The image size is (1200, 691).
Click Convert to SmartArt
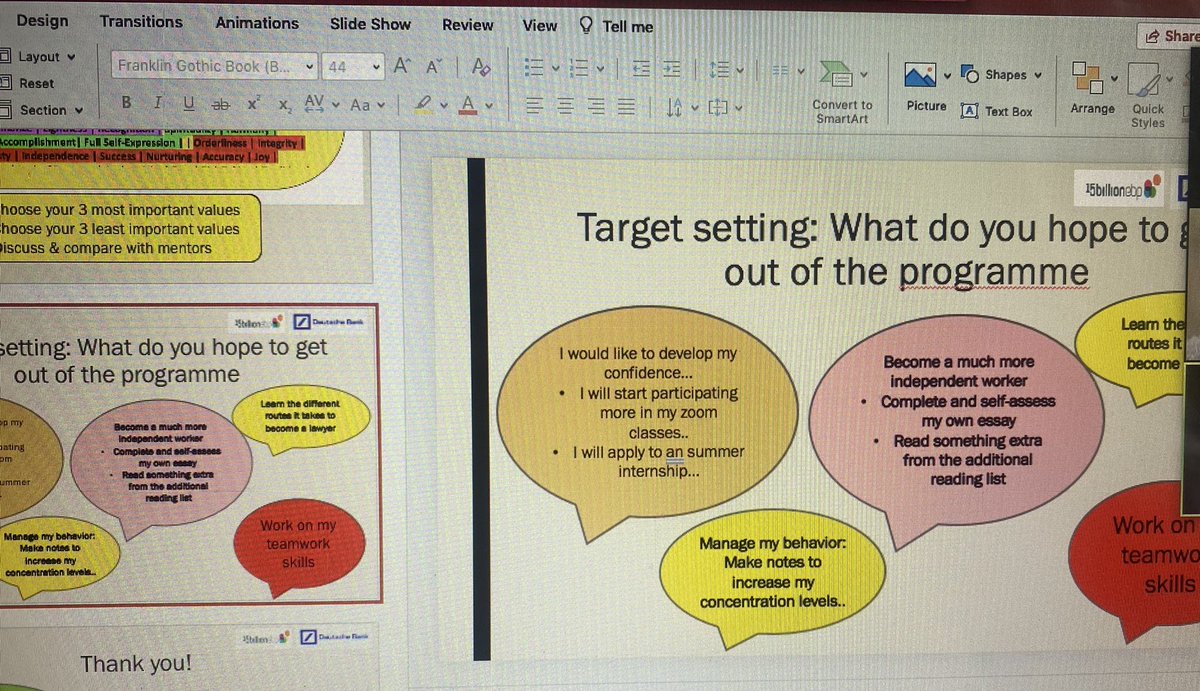842,91
